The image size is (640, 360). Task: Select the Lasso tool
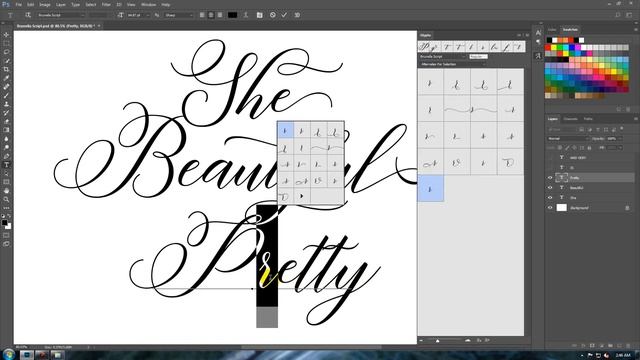[6, 52]
